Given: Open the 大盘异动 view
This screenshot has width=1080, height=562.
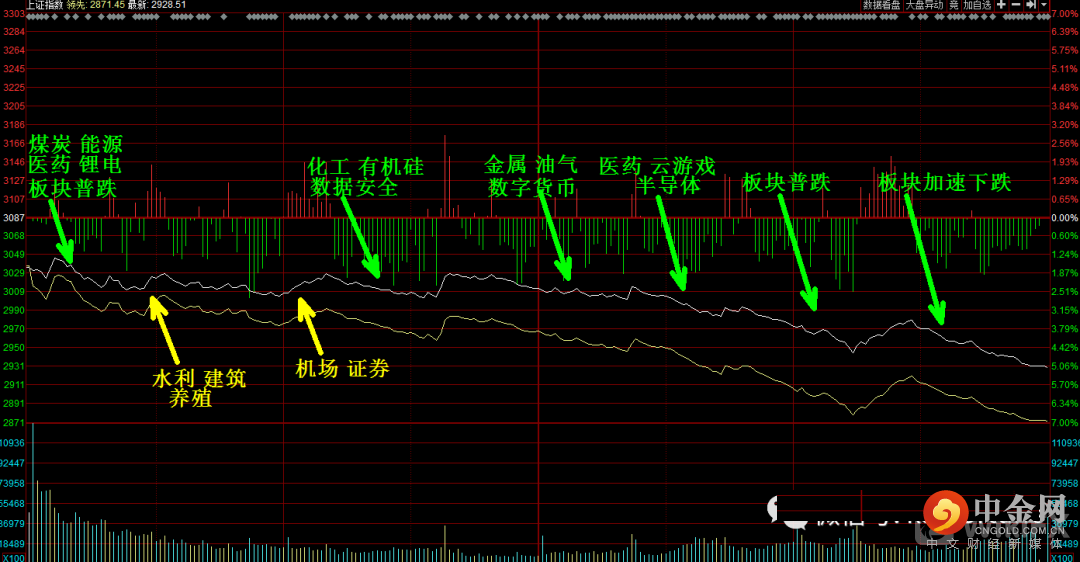Looking at the screenshot, I should click(x=924, y=5).
